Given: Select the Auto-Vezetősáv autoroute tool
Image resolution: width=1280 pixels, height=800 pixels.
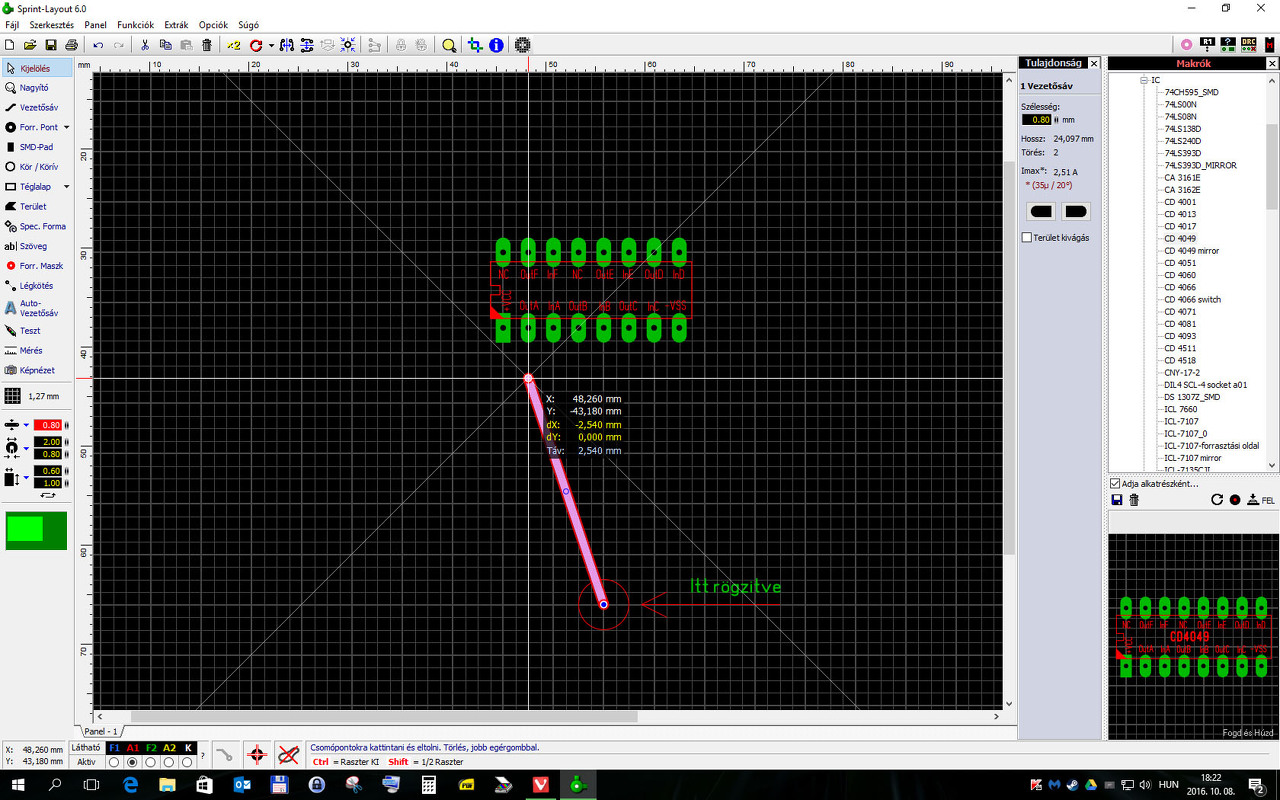Looking at the screenshot, I should pyautogui.click(x=38, y=308).
